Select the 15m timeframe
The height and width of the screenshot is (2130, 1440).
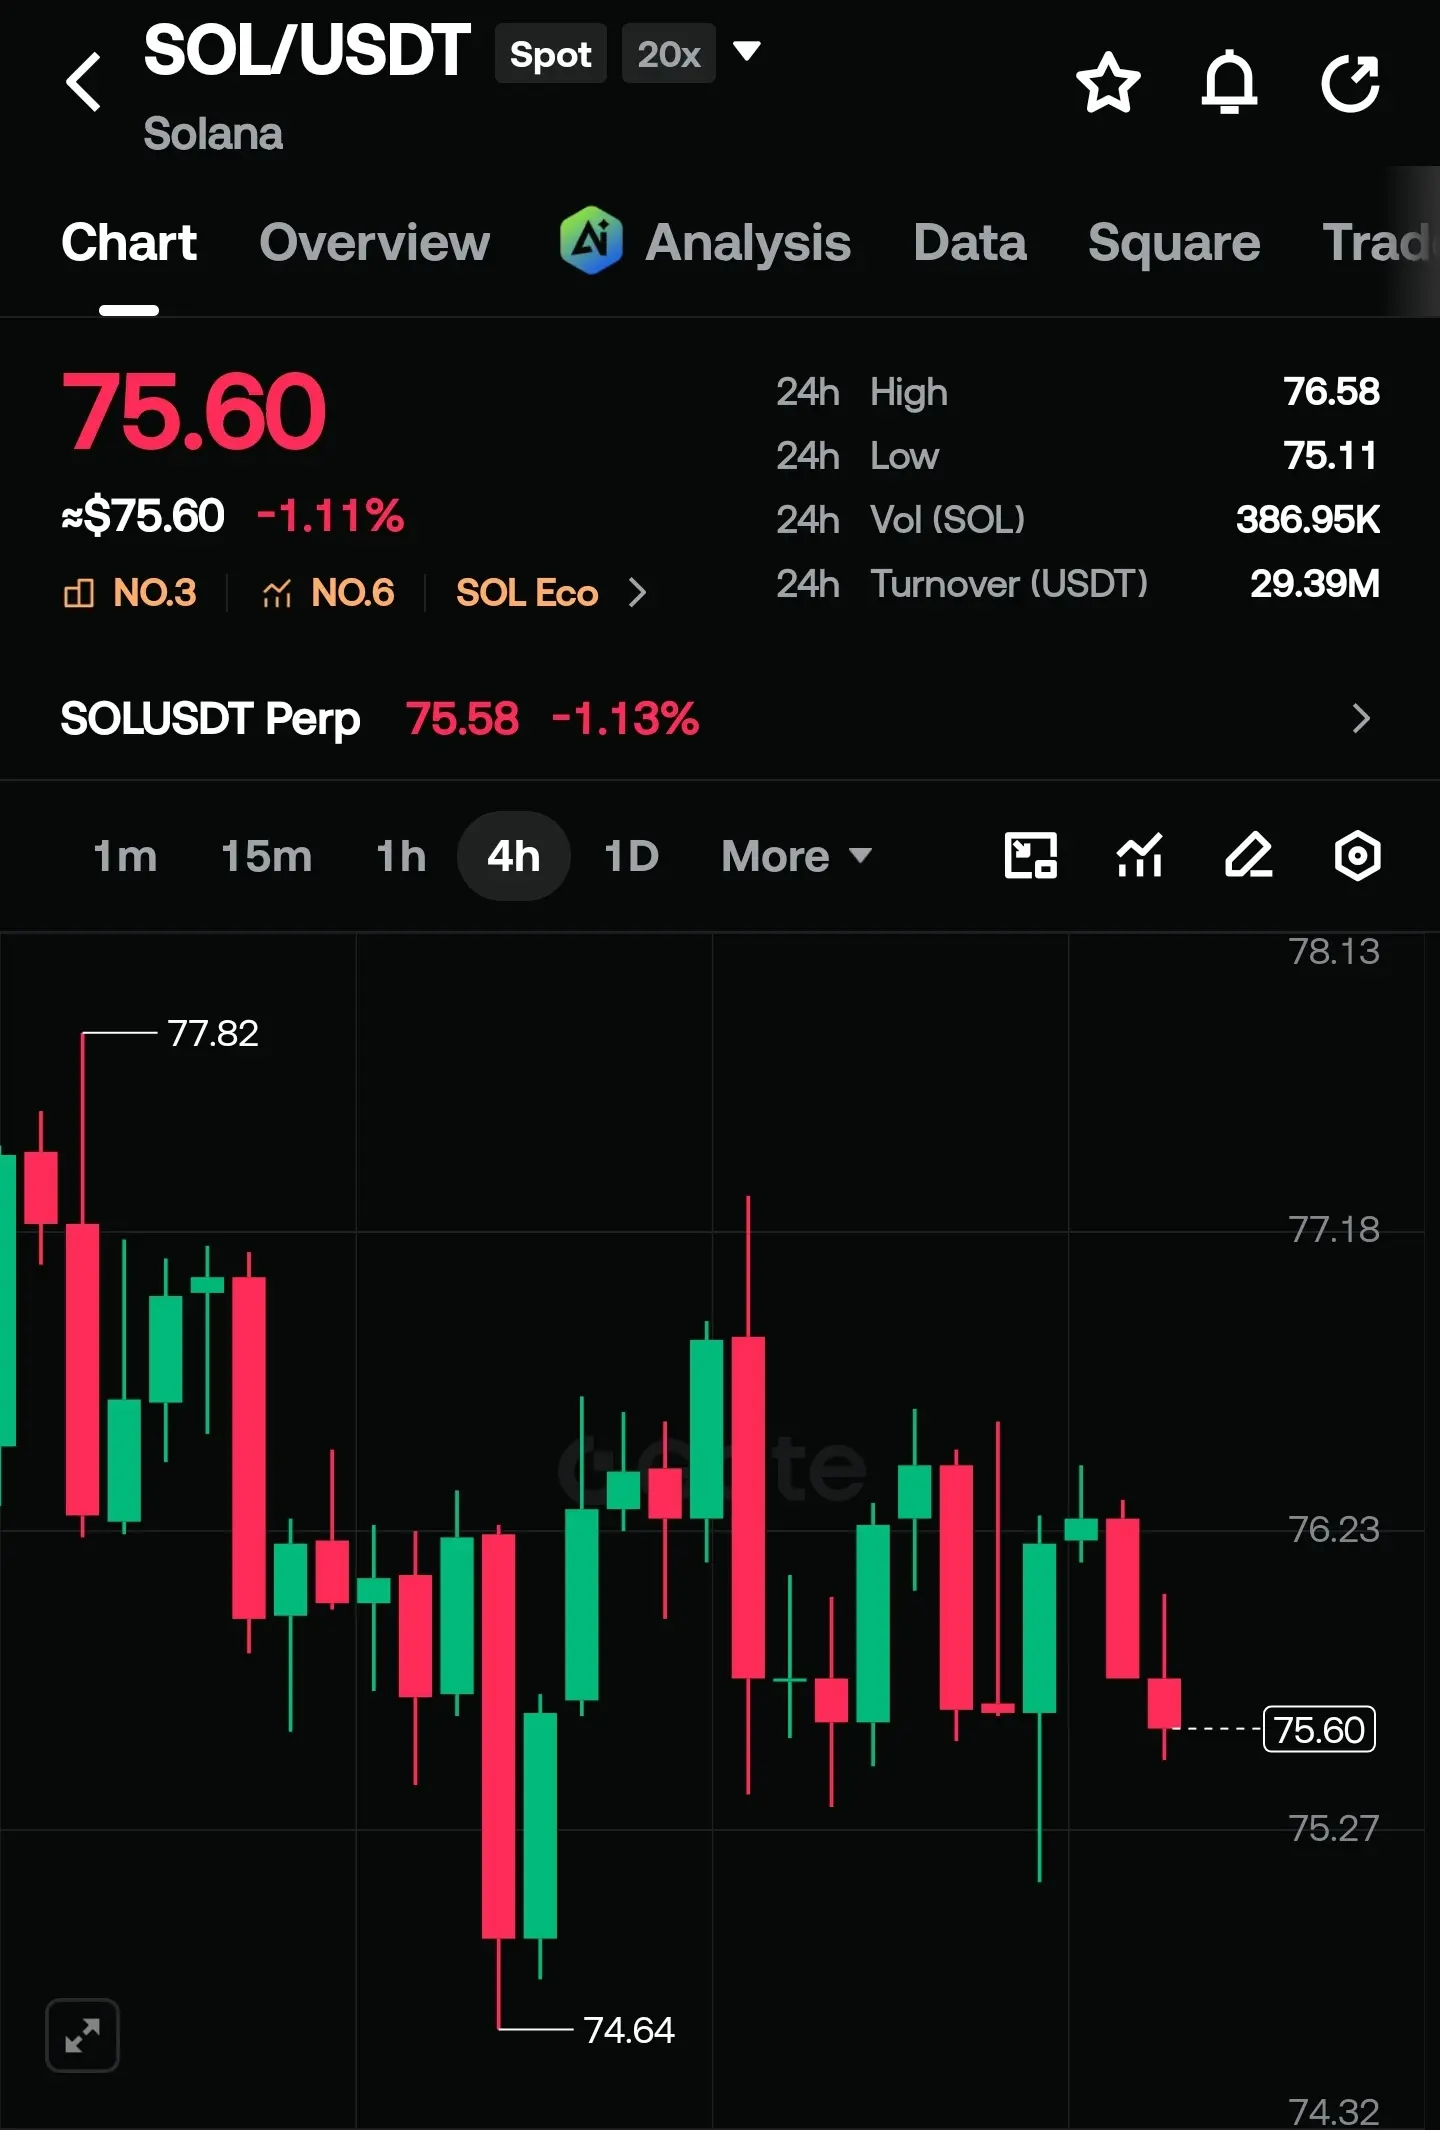point(266,856)
